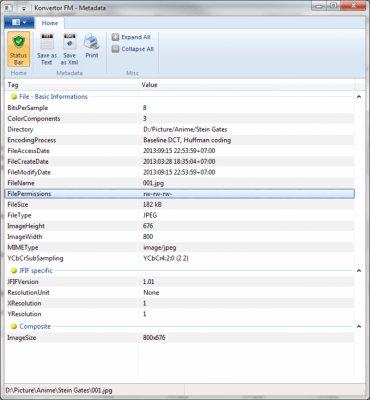Screen dimensions: 370x400
Task: Open quick access toolbar dropdown arrow
Action: pyautogui.click(x=24, y=9)
